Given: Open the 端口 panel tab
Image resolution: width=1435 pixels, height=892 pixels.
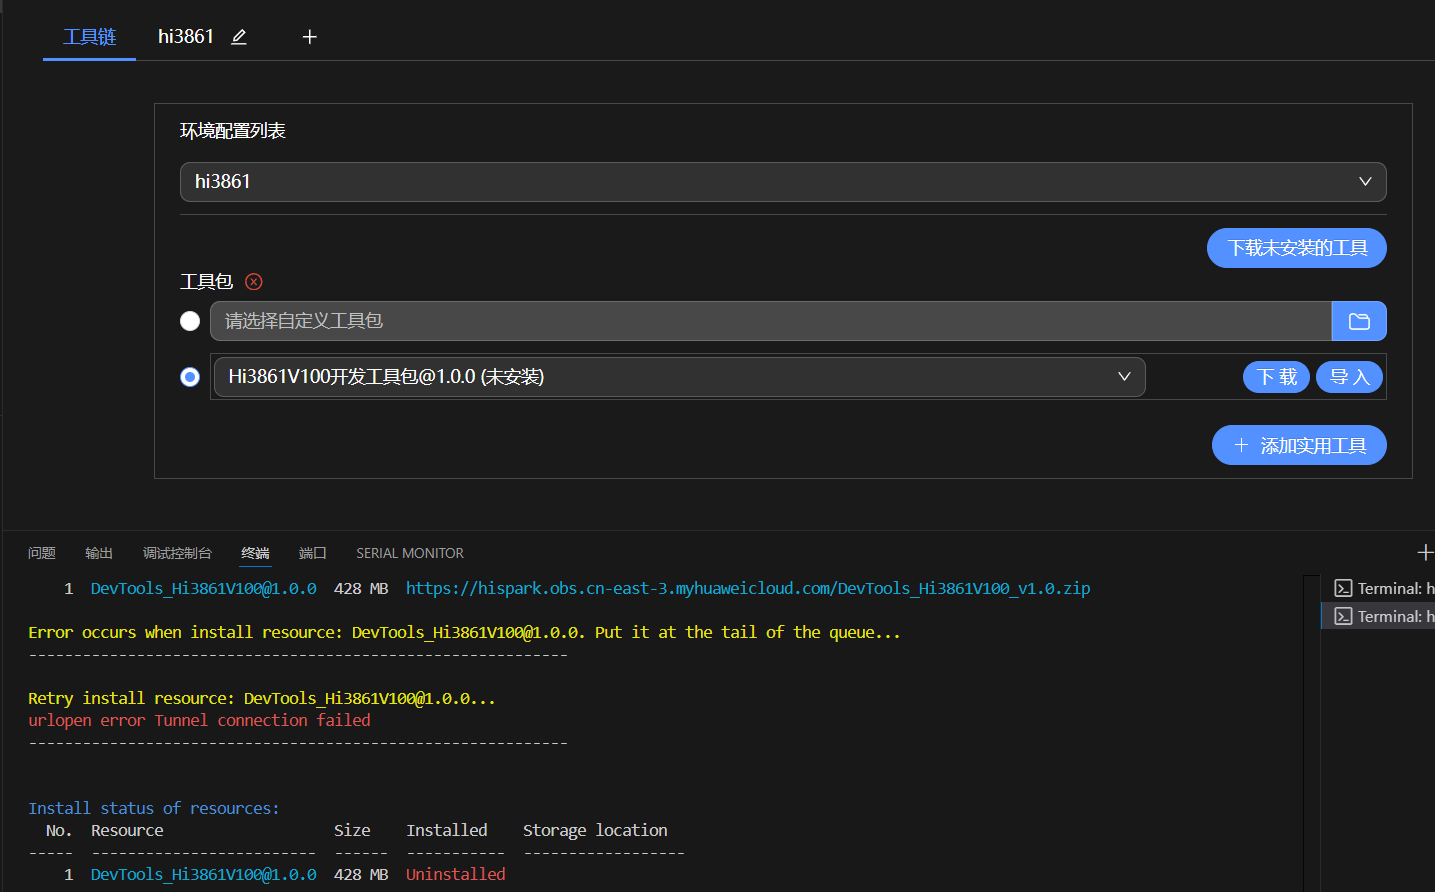Looking at the screenshot, I should [313, 553].
